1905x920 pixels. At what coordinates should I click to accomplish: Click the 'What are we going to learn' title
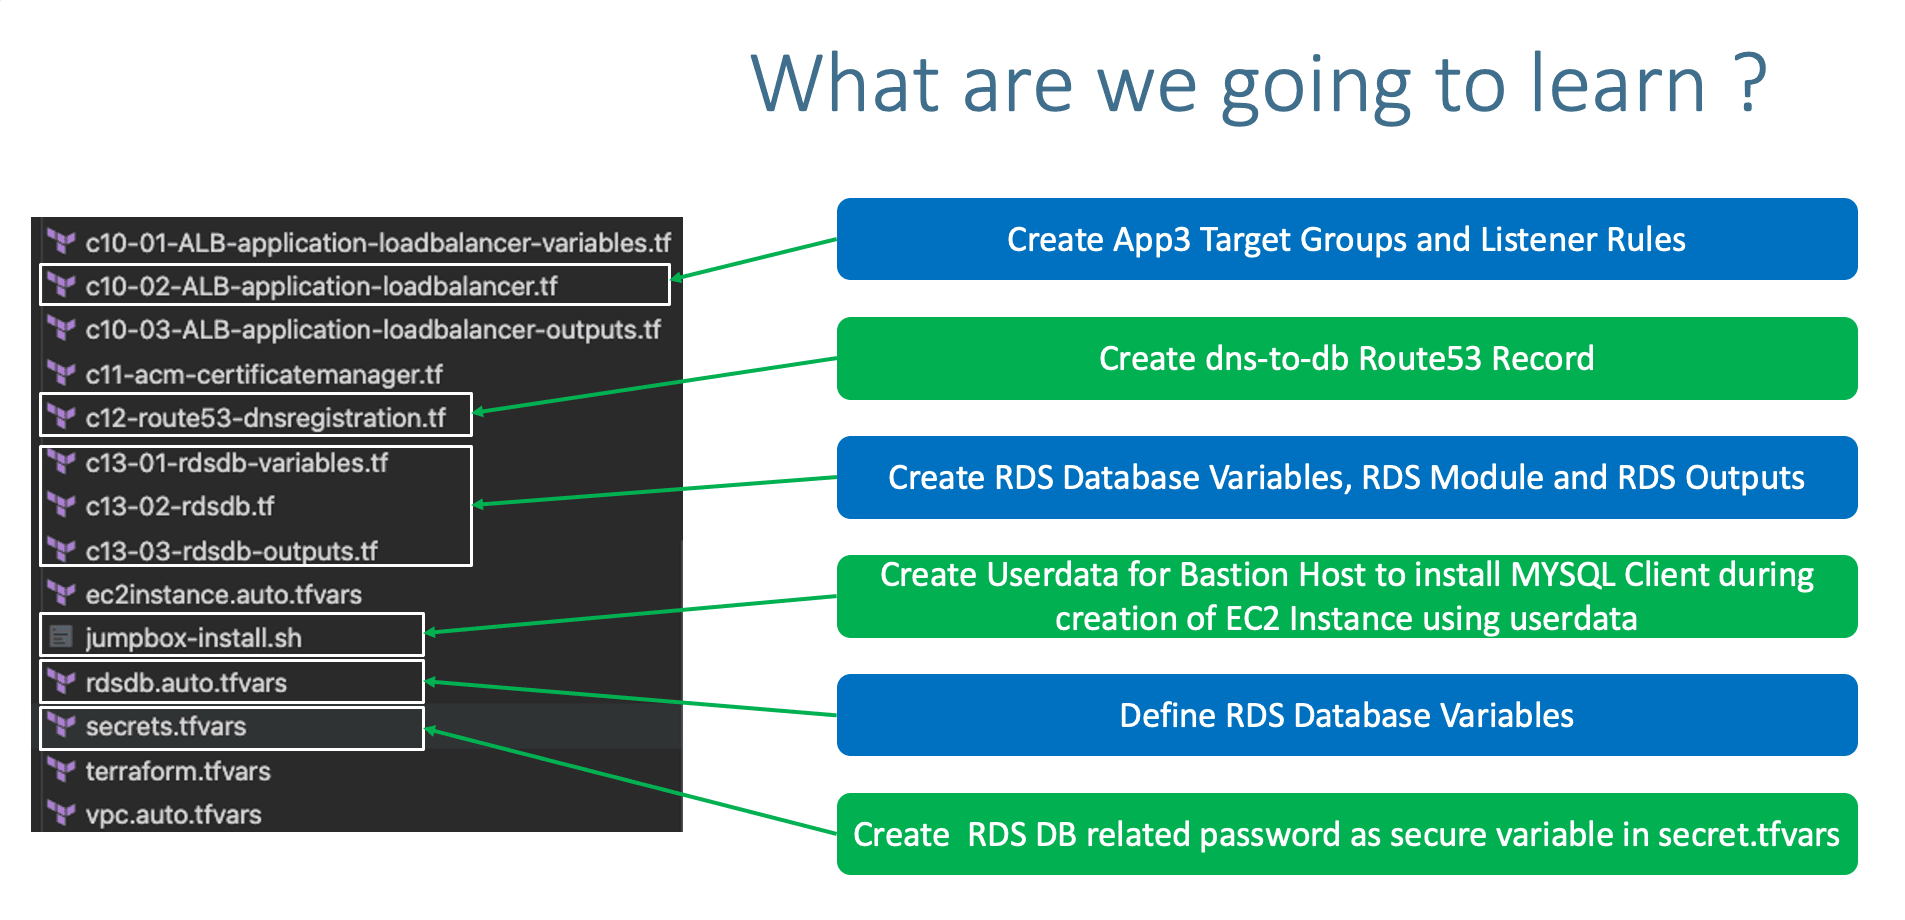[x=1258, y=85]
